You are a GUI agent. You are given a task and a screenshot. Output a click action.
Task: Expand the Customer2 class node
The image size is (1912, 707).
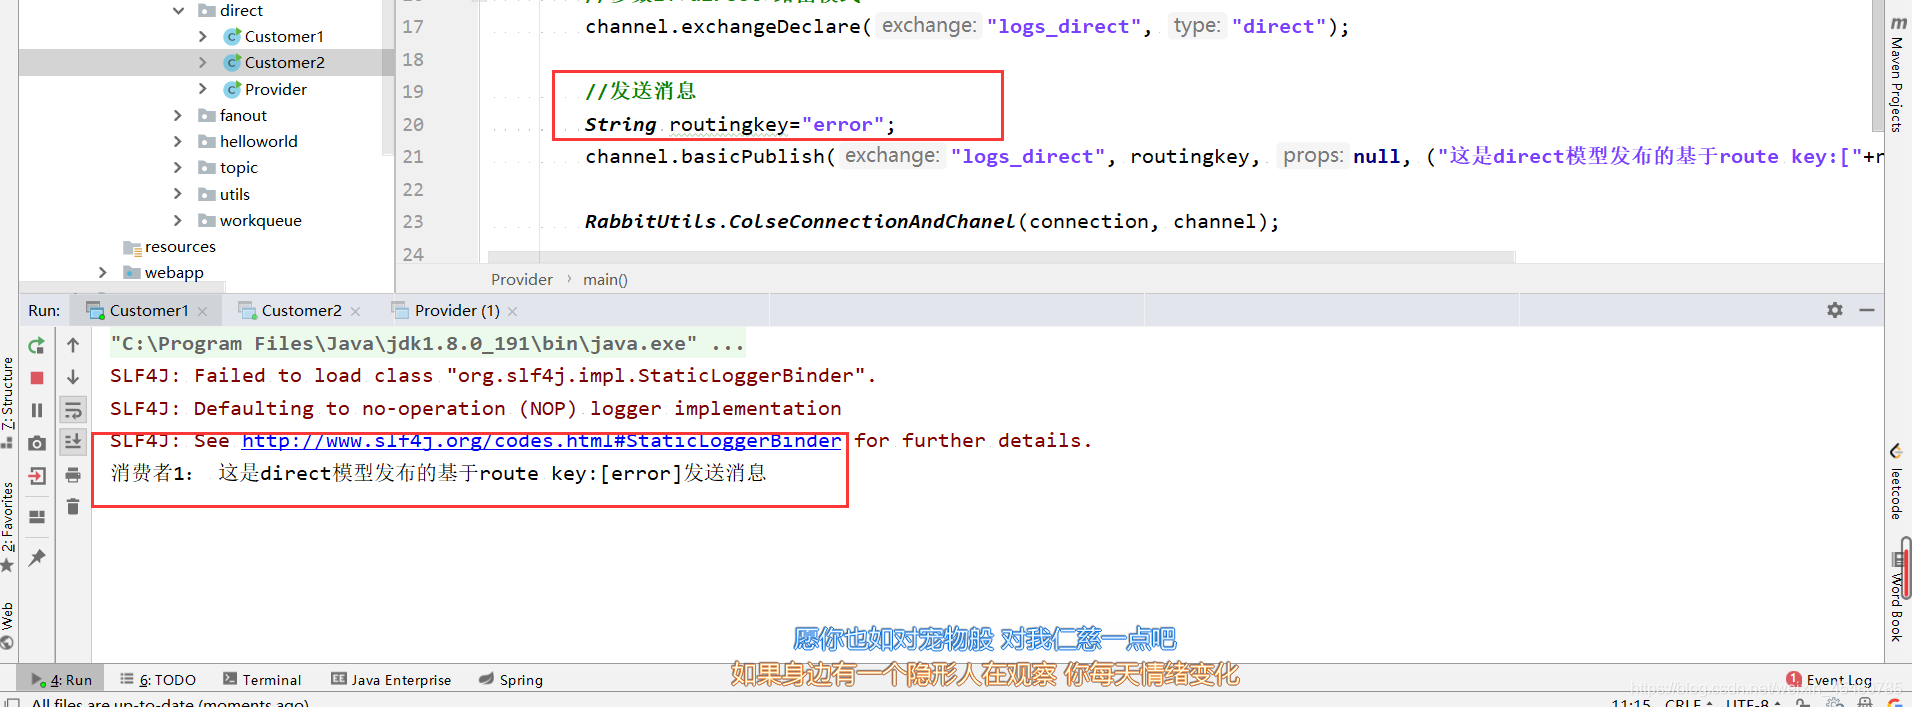click(203, 62)
